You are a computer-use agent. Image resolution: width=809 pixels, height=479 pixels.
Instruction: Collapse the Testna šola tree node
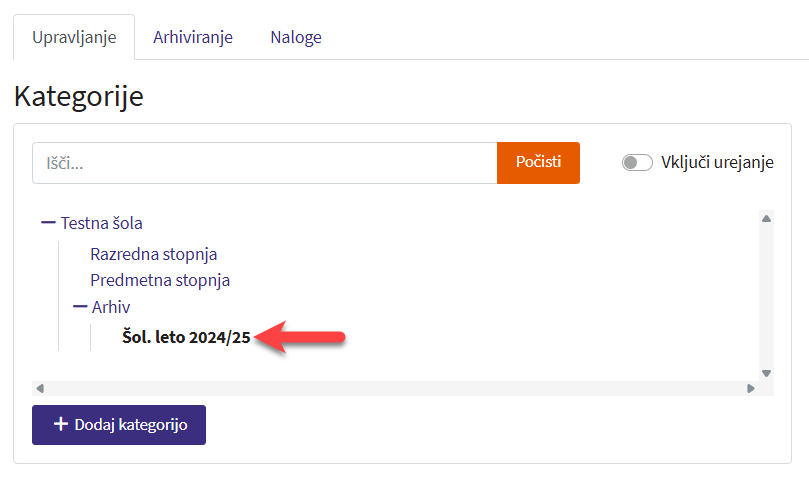coord(48,223)
